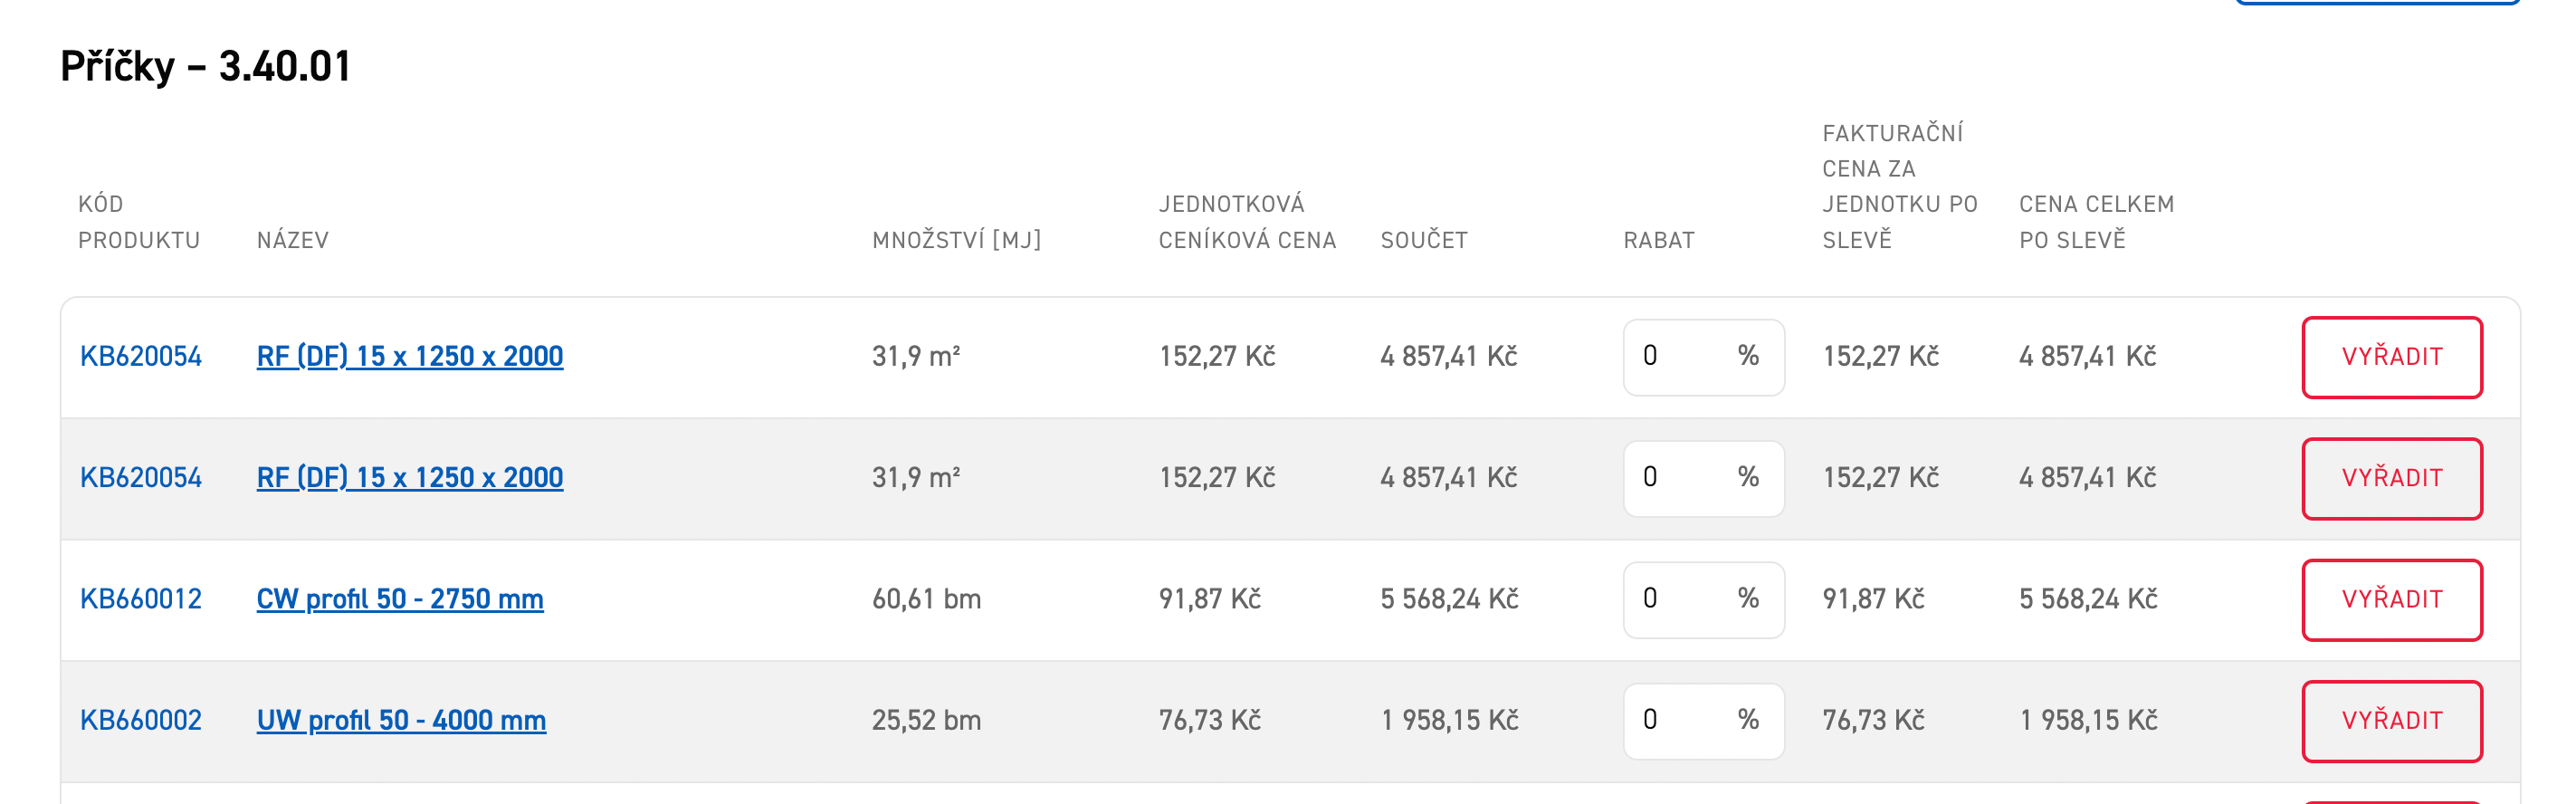The image size is (2576, 804).
Task: Open UW profil 50 - 4000 mm link
Action: pyautogui.click(x=401, y=720)
